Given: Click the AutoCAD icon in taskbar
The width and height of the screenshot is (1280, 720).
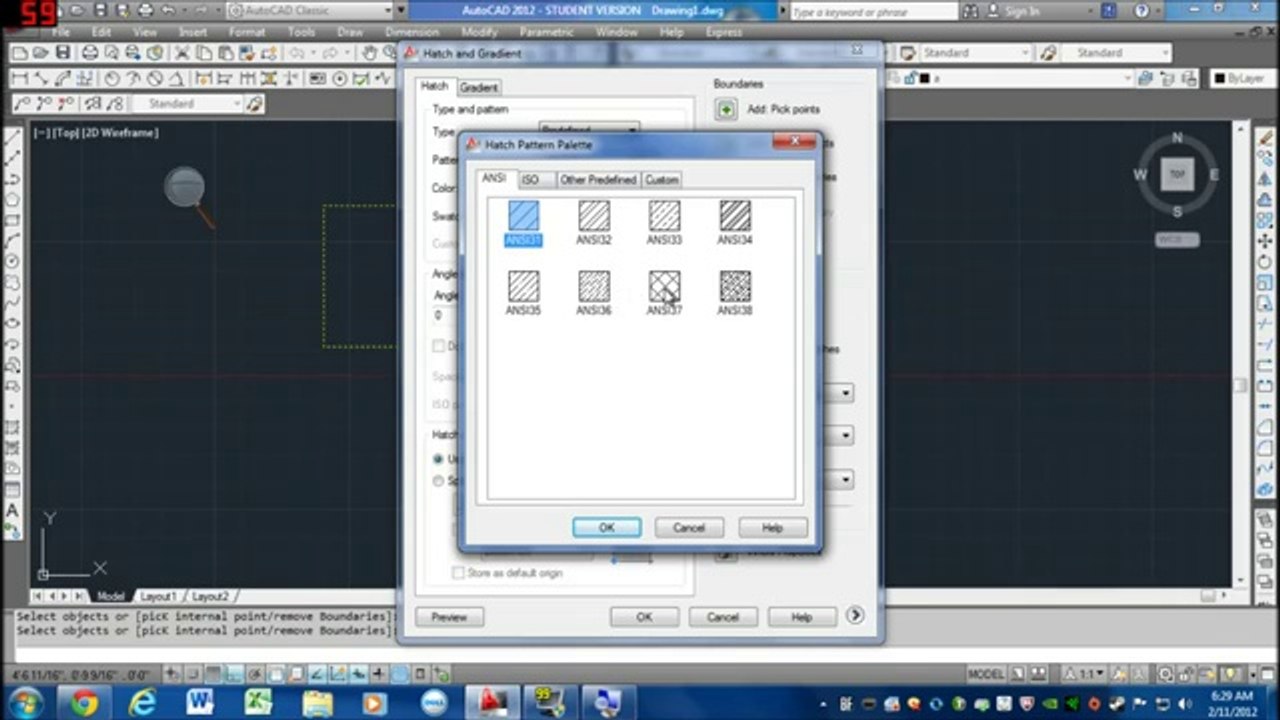Looking at the screenshot, I should tap(491, 702).
